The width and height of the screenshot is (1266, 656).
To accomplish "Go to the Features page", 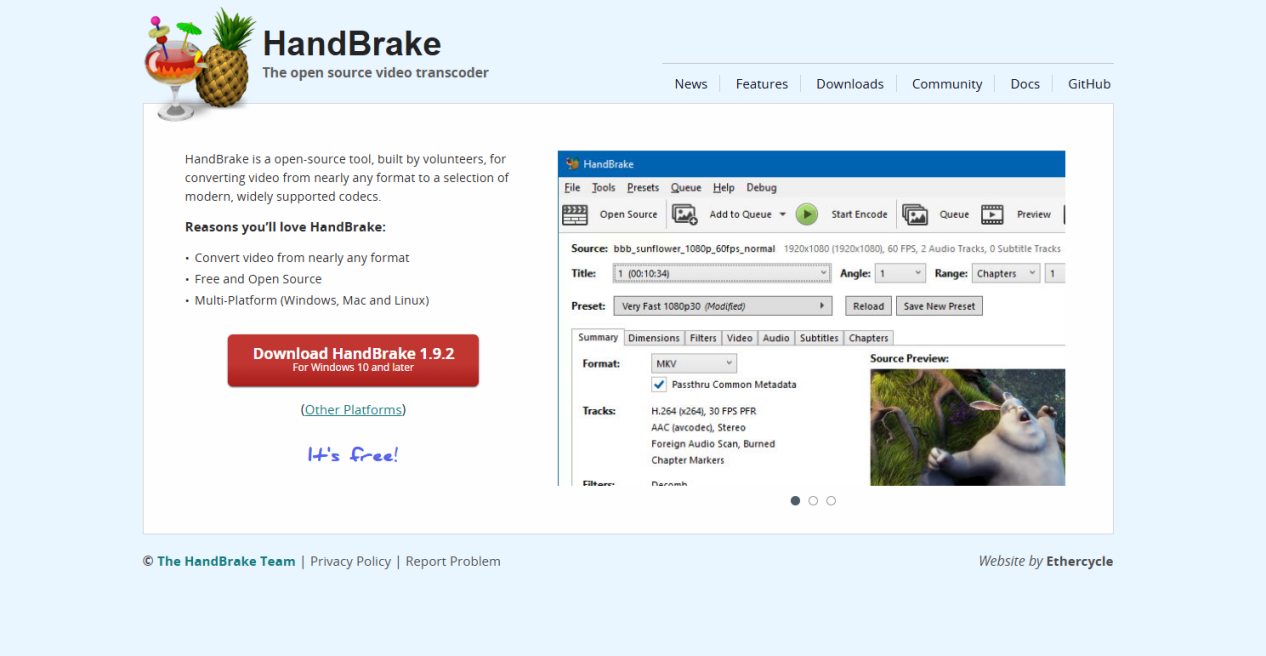I will coord(762,84).
